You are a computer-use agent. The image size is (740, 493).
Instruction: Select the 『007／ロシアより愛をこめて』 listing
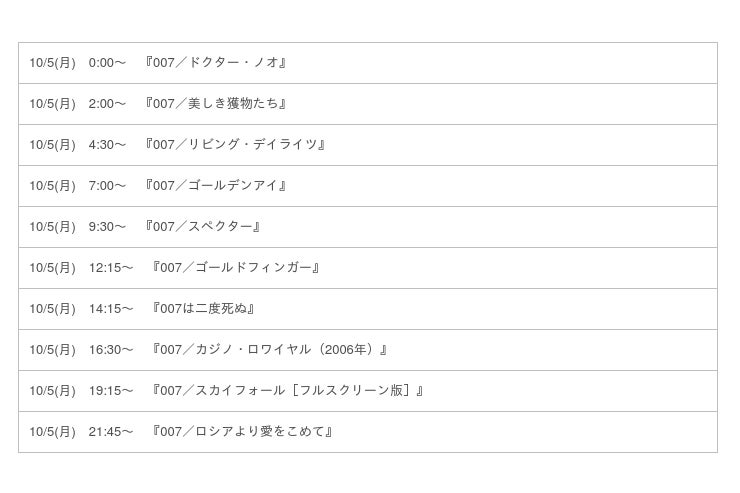coord(242,432)
